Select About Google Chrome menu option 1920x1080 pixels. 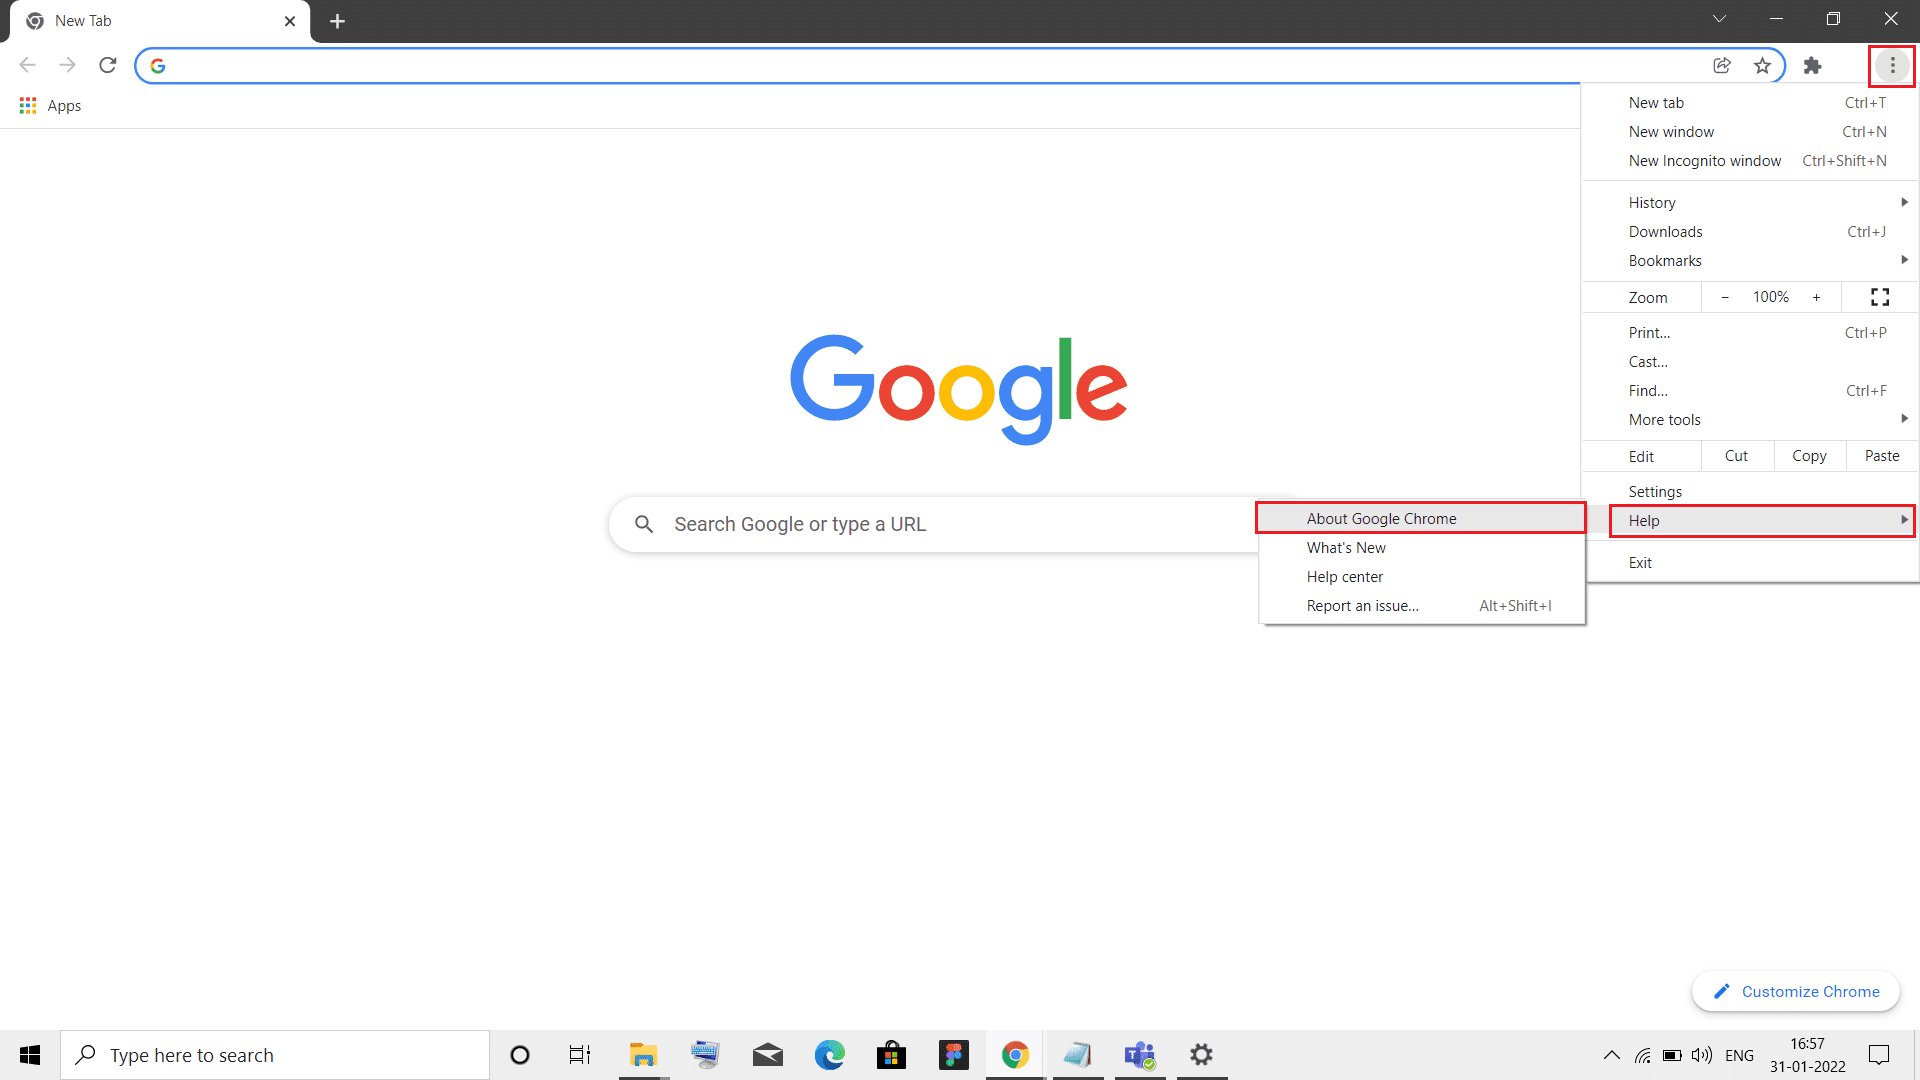click(x=1422, y=518)
